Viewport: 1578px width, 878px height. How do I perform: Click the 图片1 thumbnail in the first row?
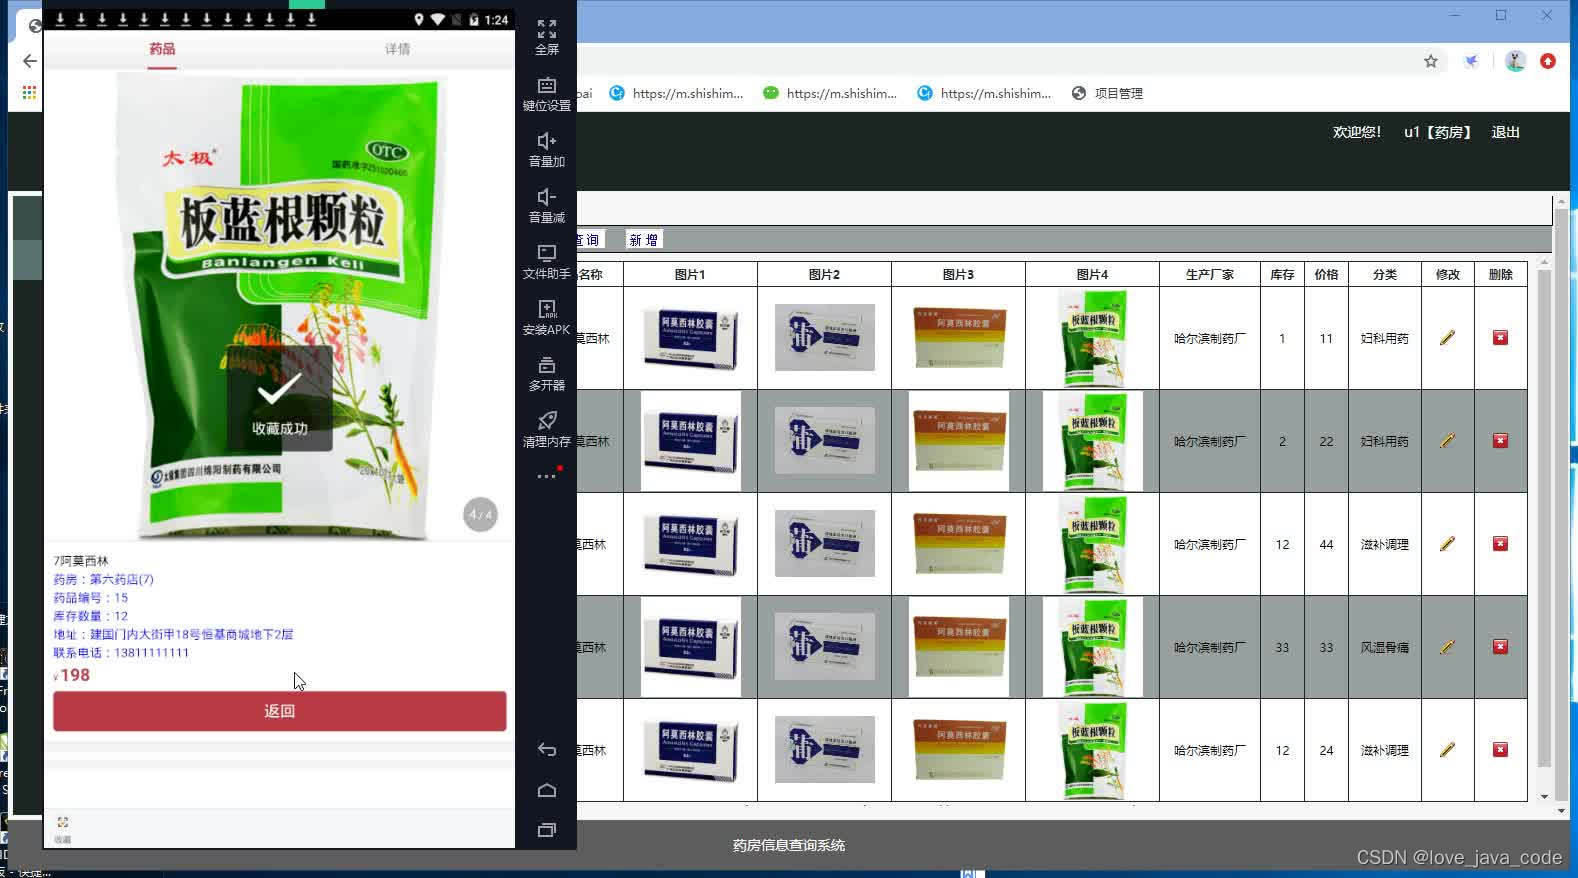(691, 338)
